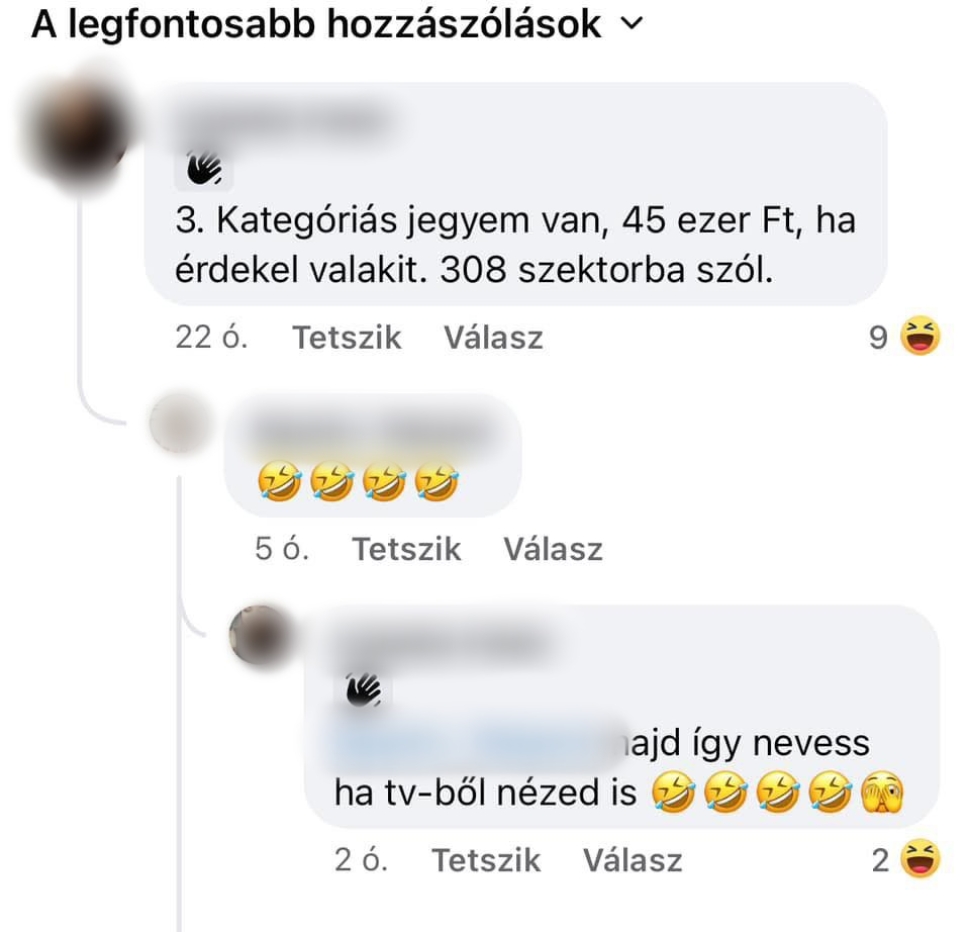This screenshot has height=932, width=970.
Task: Open the laughing reaction count showing 9
Action: (905, 336)
